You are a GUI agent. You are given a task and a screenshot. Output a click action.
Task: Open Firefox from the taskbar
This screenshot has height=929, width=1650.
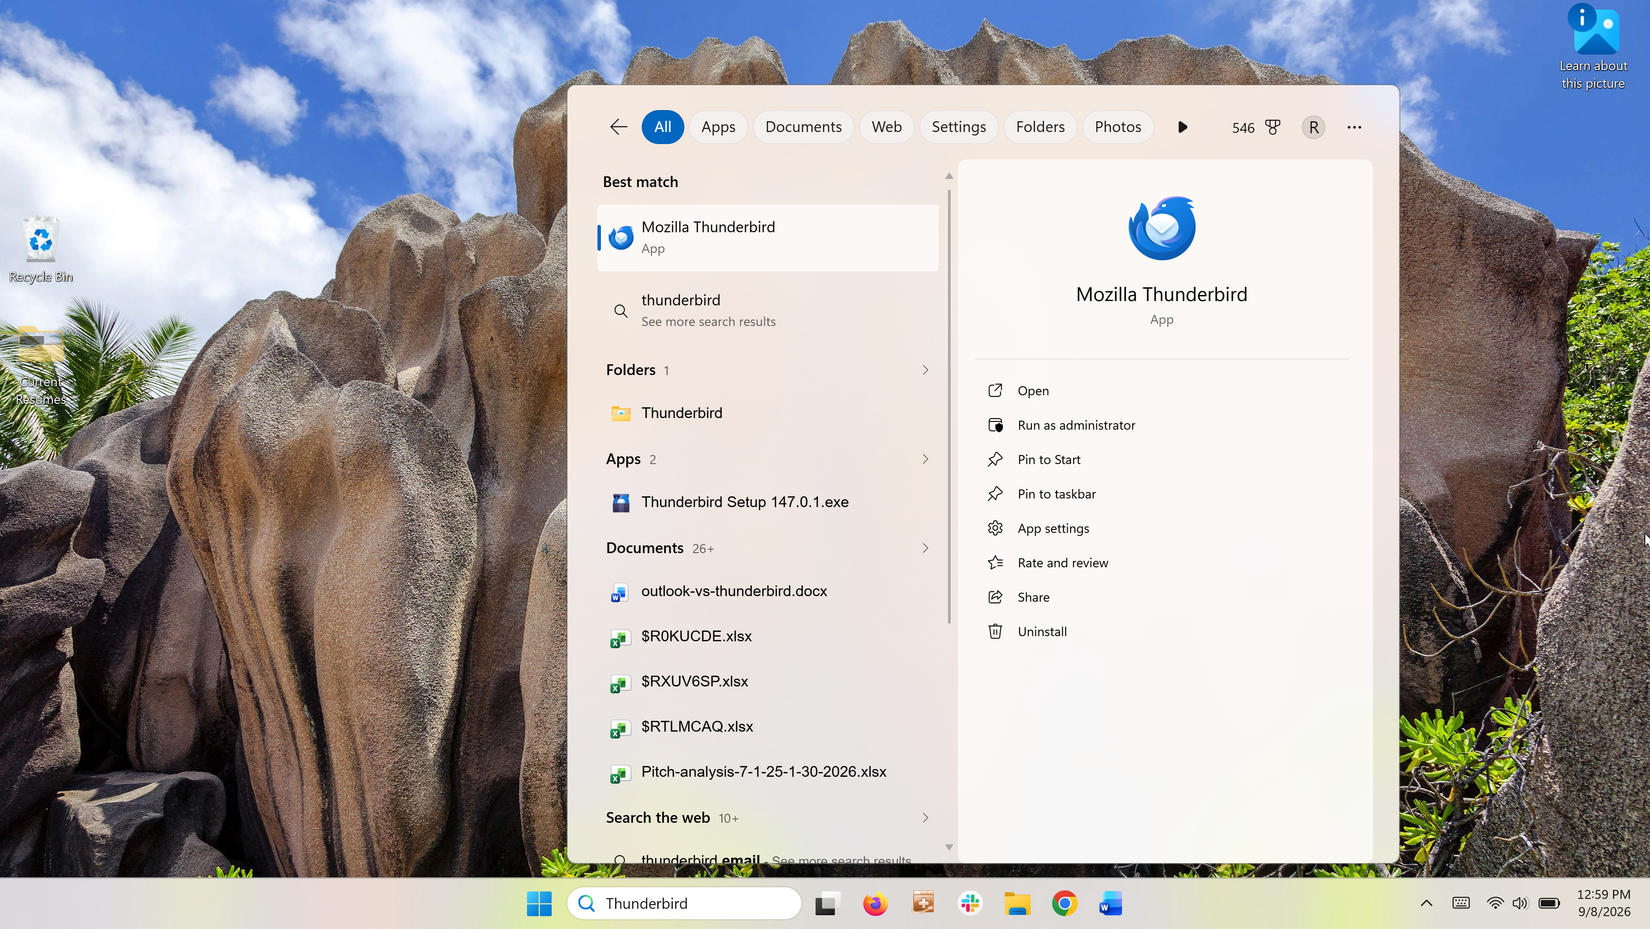[x=875, y=904]
